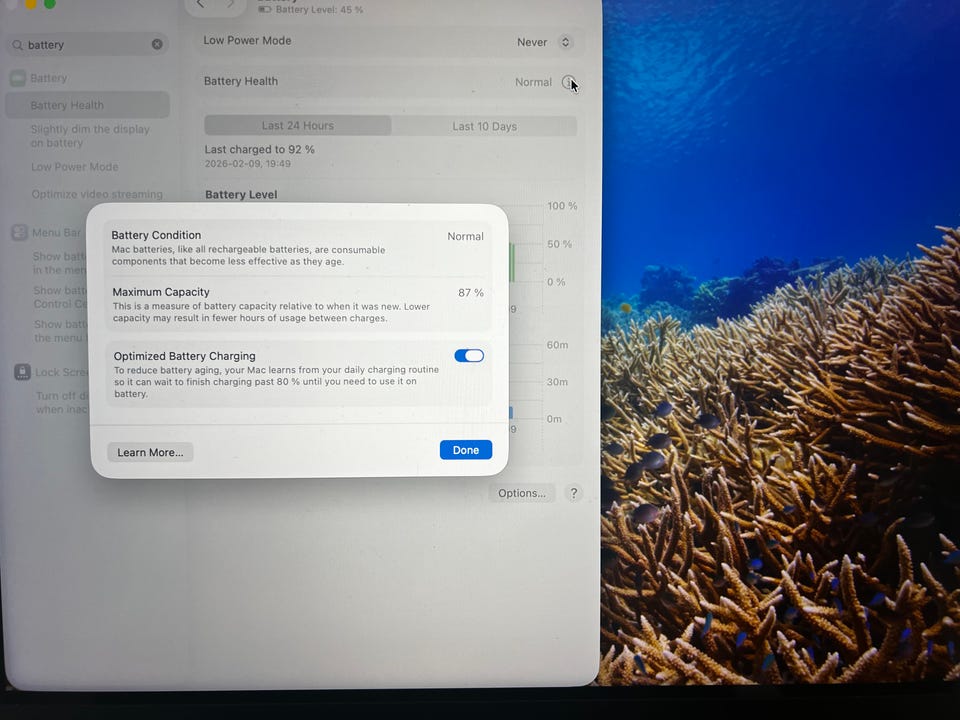The width and height of the screenshot is (960, 720).
Task: Click the Learn More button
Action: pyautogui.click(x=150, y=452)
